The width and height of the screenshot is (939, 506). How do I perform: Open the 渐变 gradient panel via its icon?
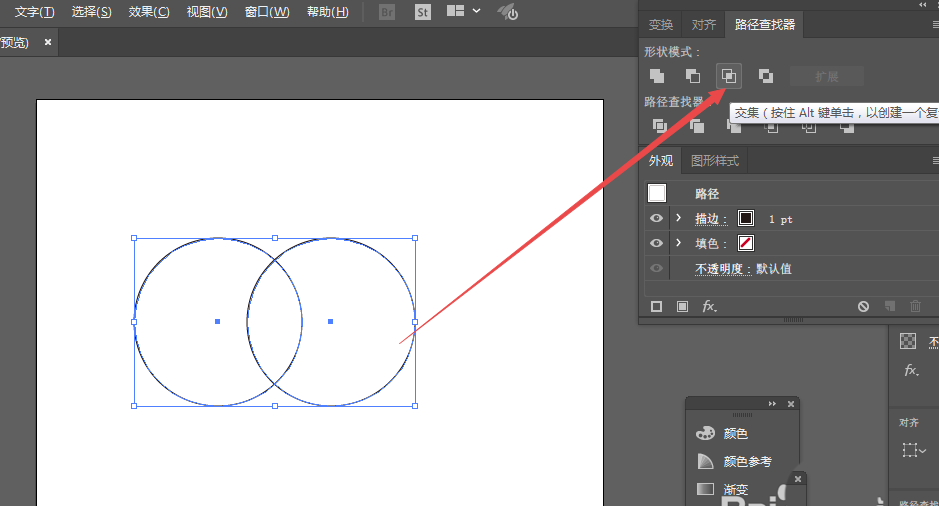[705, 489]
